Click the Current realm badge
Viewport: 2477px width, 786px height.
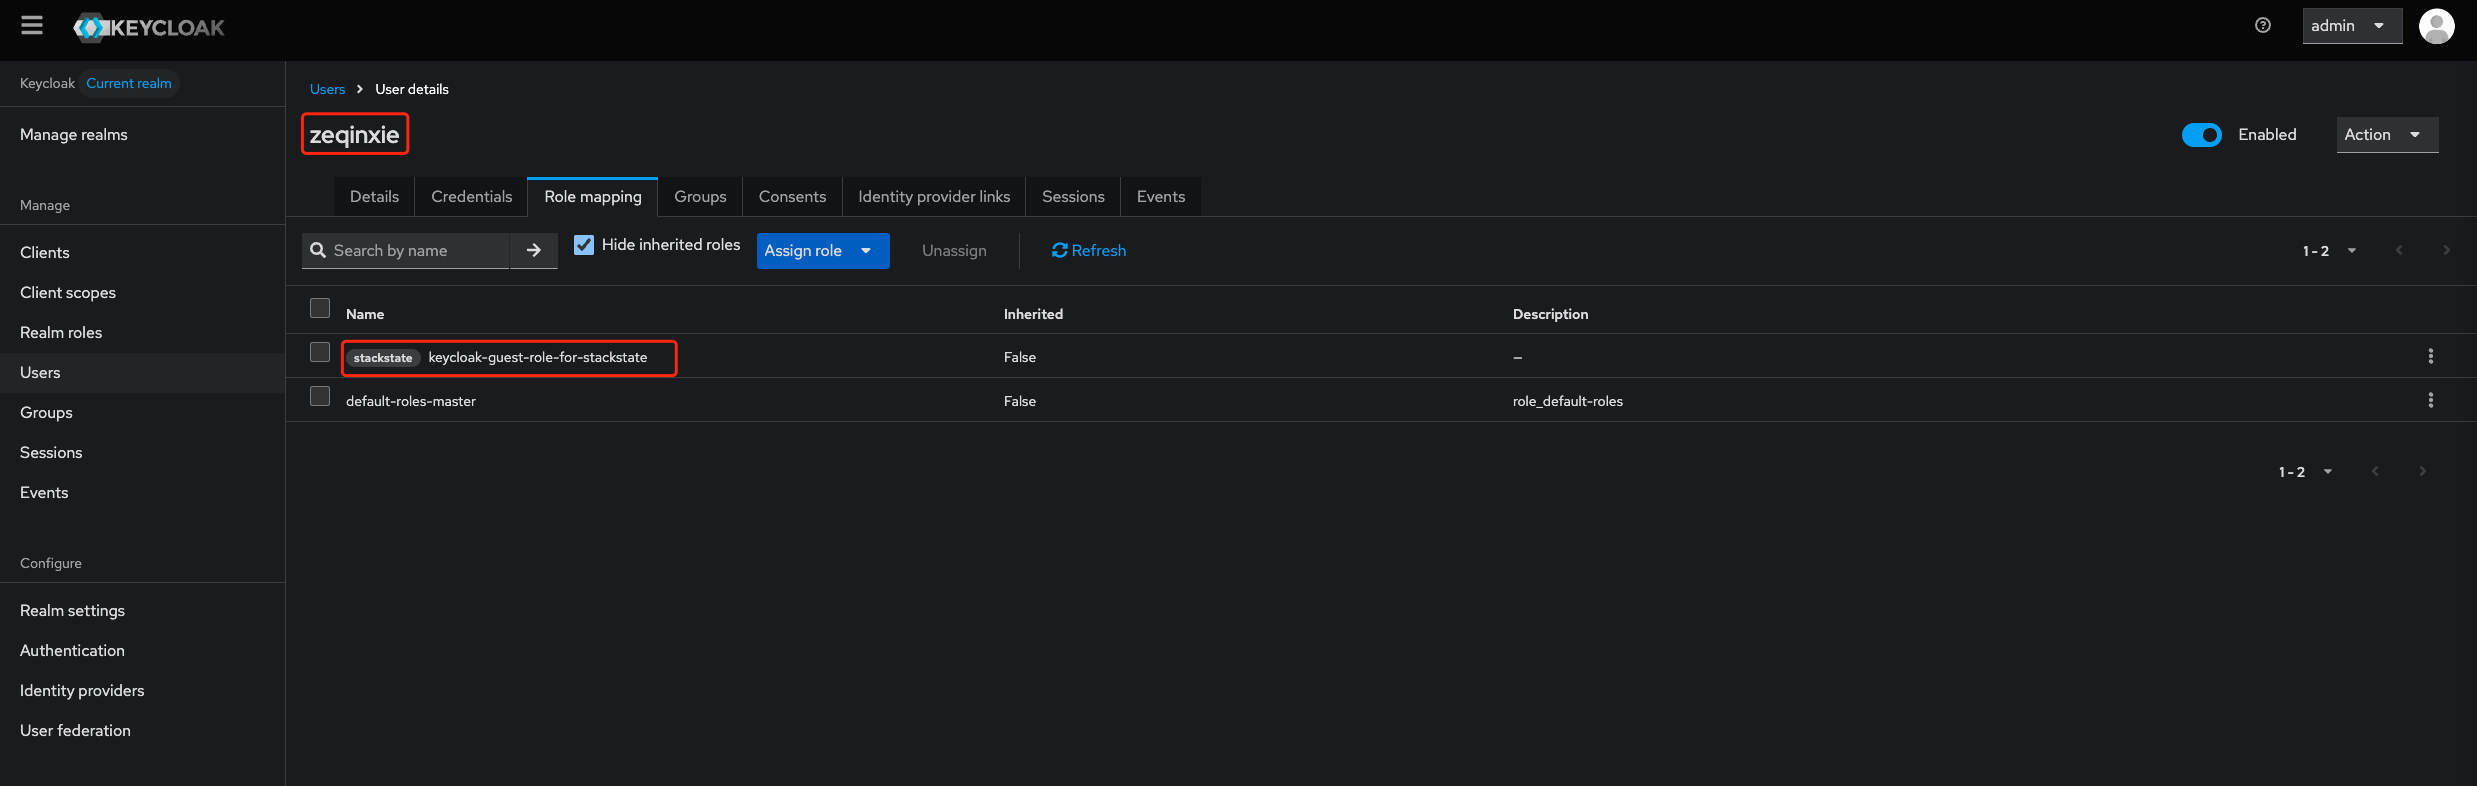tap(129, 83)
